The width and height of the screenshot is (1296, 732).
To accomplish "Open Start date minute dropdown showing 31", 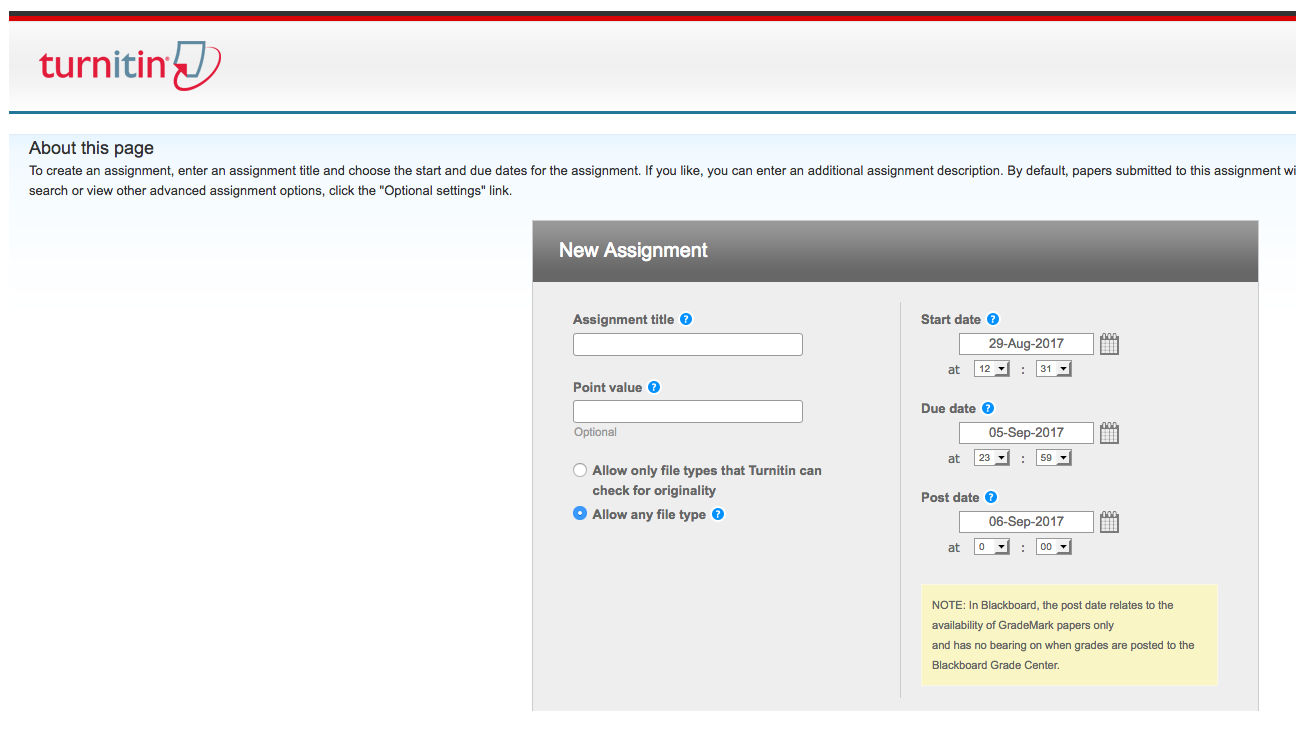I will pos(1054,369).
